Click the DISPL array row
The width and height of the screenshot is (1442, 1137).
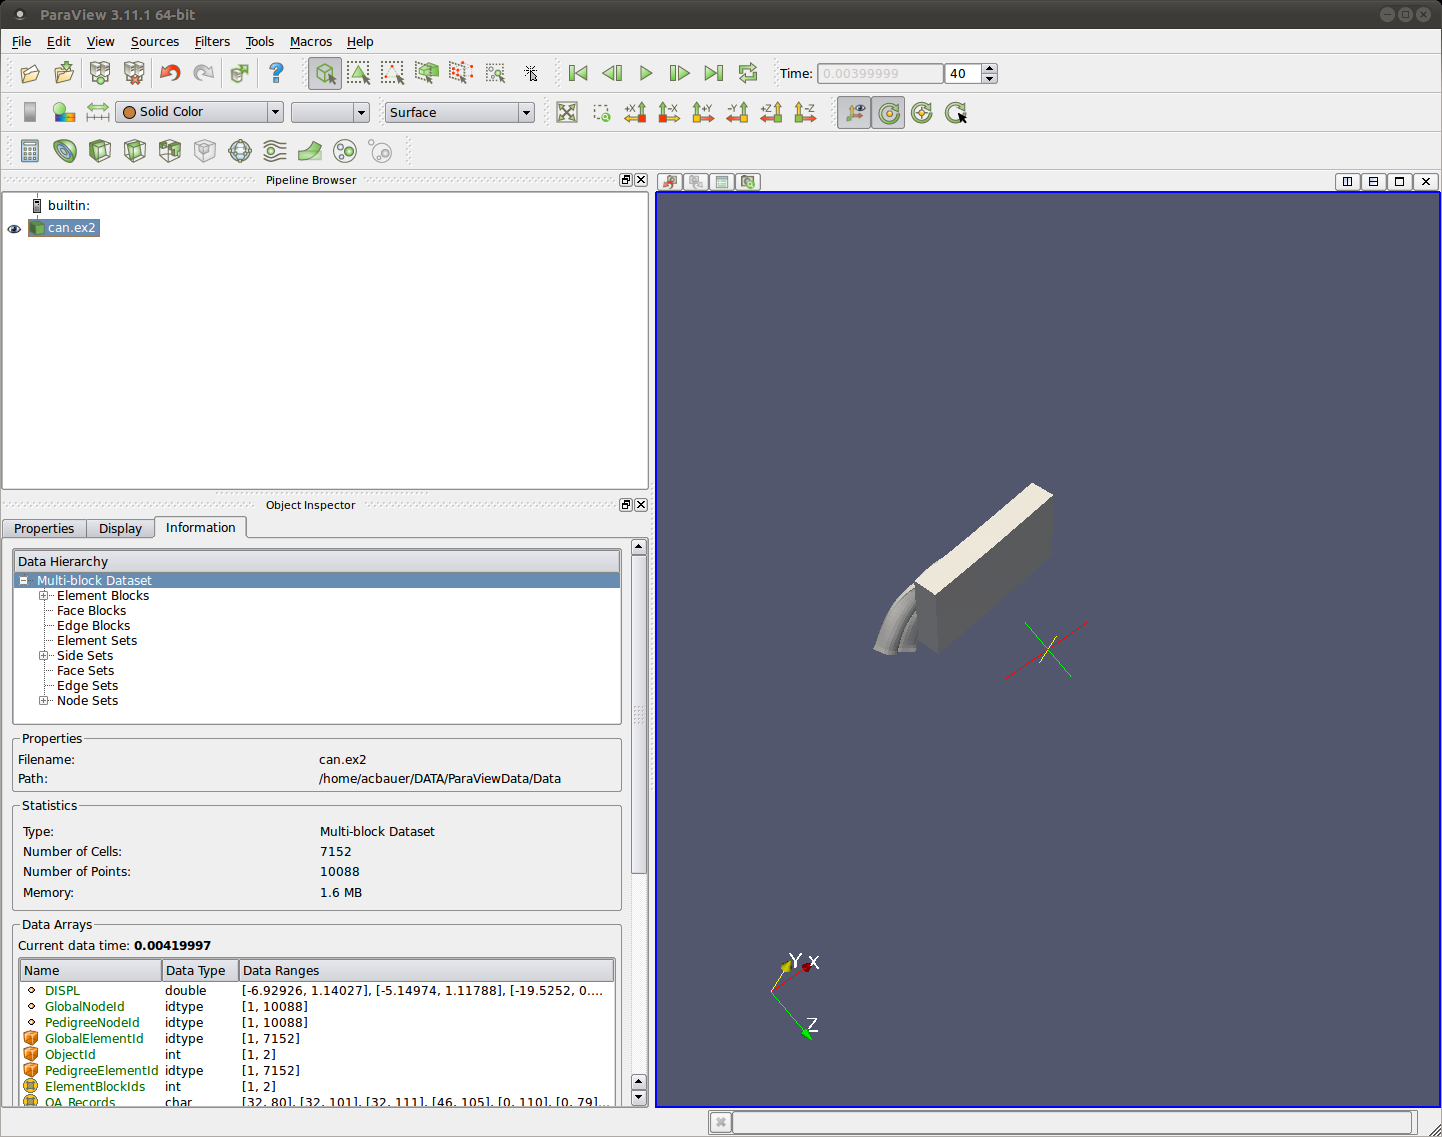point(316,991)
